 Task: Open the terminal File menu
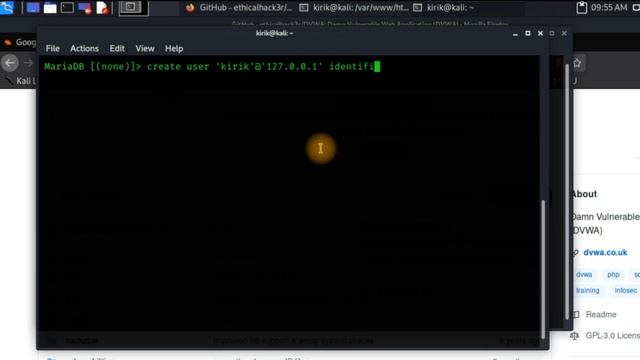[53, 49]
